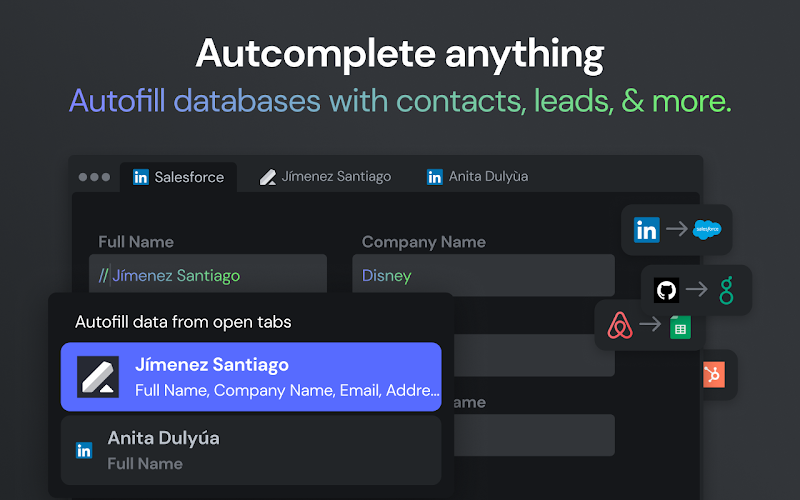Click the pencil logo in Jímenez Santiago suggestion
800x500 pixels.
click(98, 377)
